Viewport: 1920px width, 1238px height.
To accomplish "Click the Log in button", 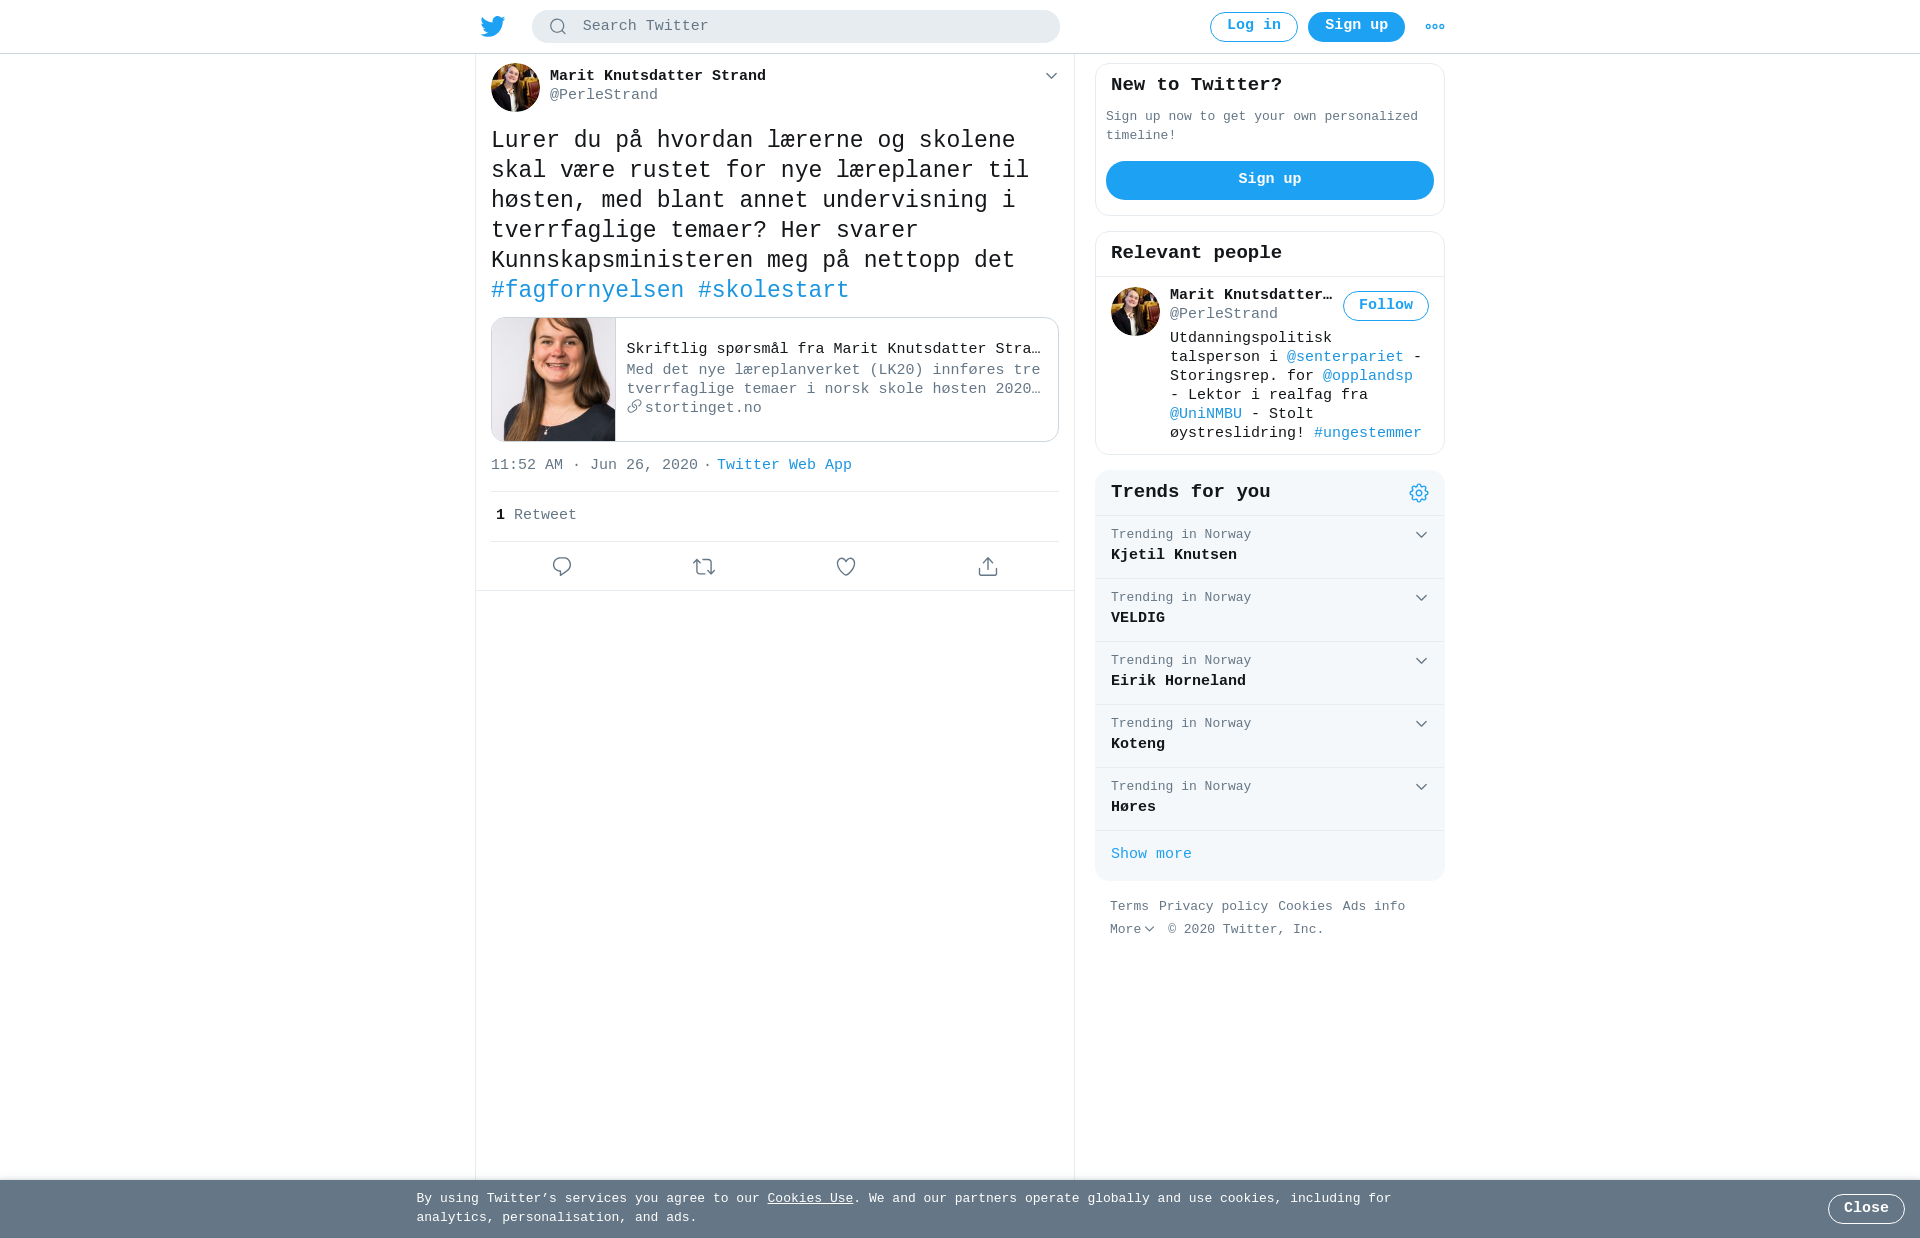I will coord(1253,27).
